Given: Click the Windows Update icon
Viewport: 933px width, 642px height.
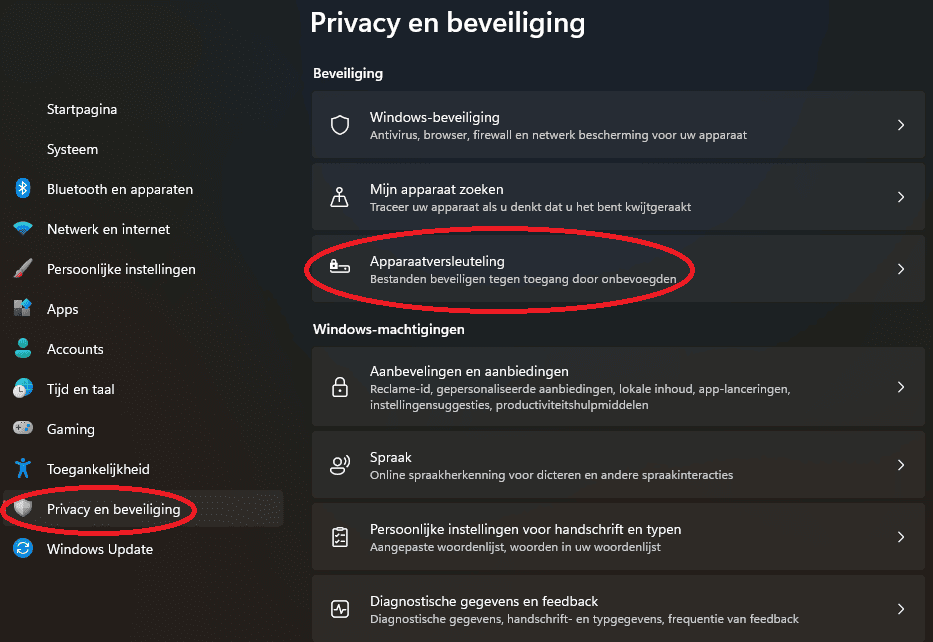Looking at the screenshot, I should point(23,549).
